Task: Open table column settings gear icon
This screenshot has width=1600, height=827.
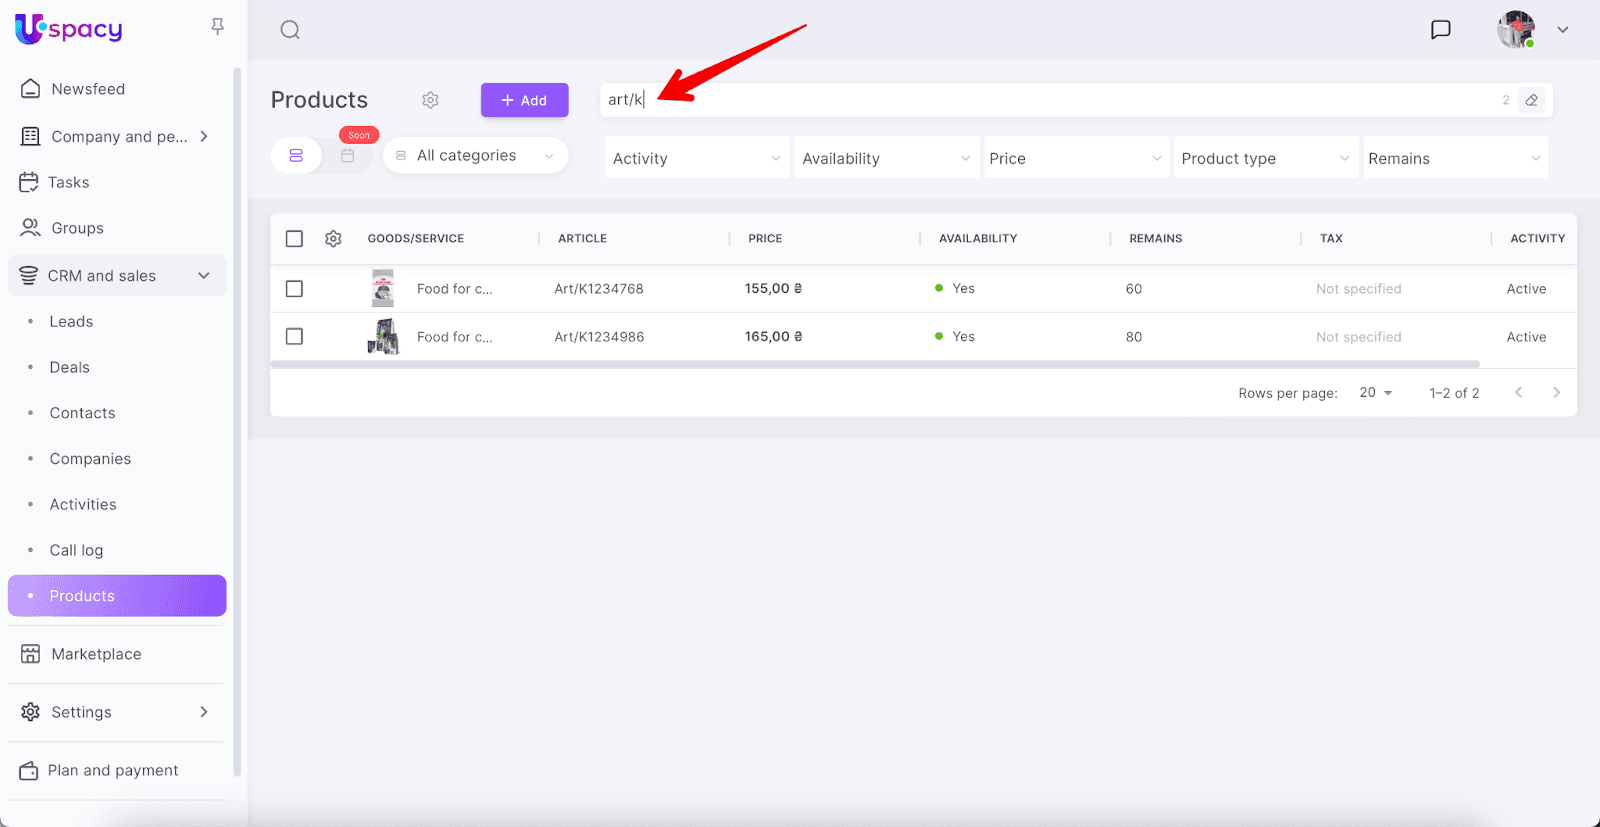Action: tap(333, 239)
